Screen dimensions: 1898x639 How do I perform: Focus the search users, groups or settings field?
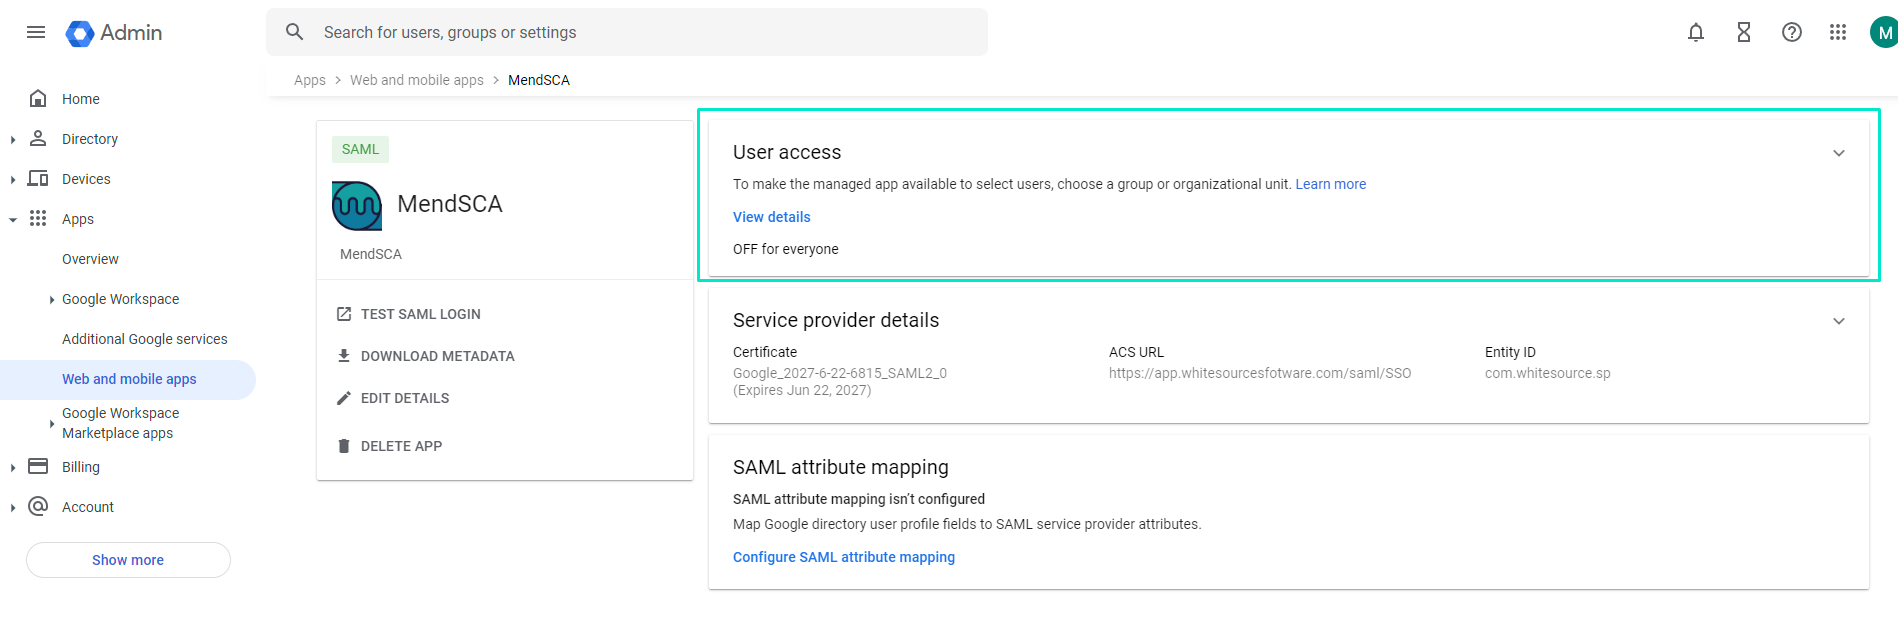[640, 32]
